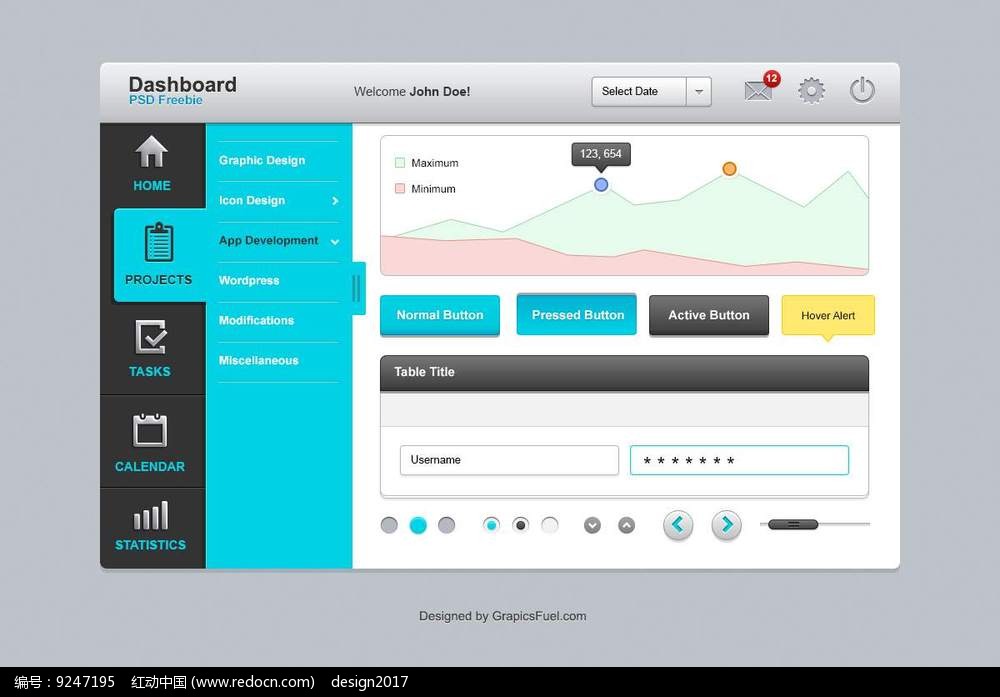Select the dark-filled radio button
Screen dimensions: 1000x697
pyautogui.click(x=520, y=525)
